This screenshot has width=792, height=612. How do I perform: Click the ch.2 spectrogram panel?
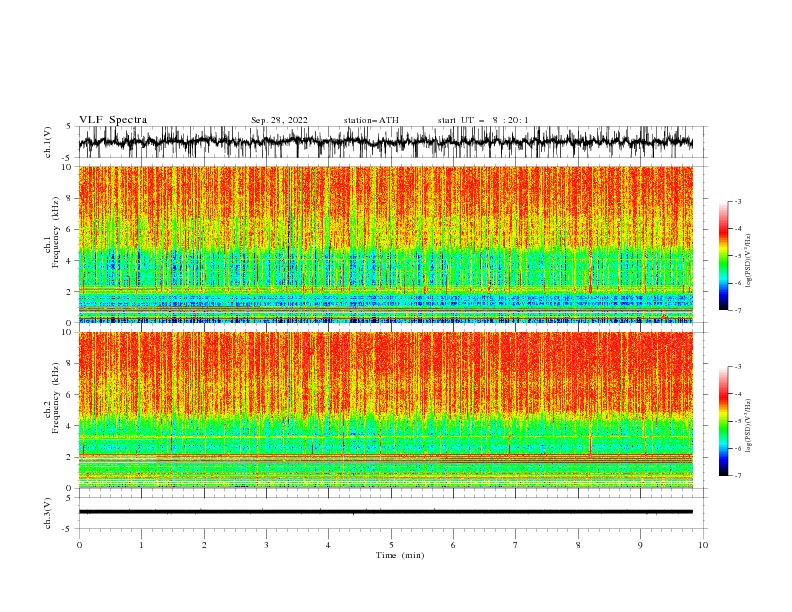pos(385,410)
